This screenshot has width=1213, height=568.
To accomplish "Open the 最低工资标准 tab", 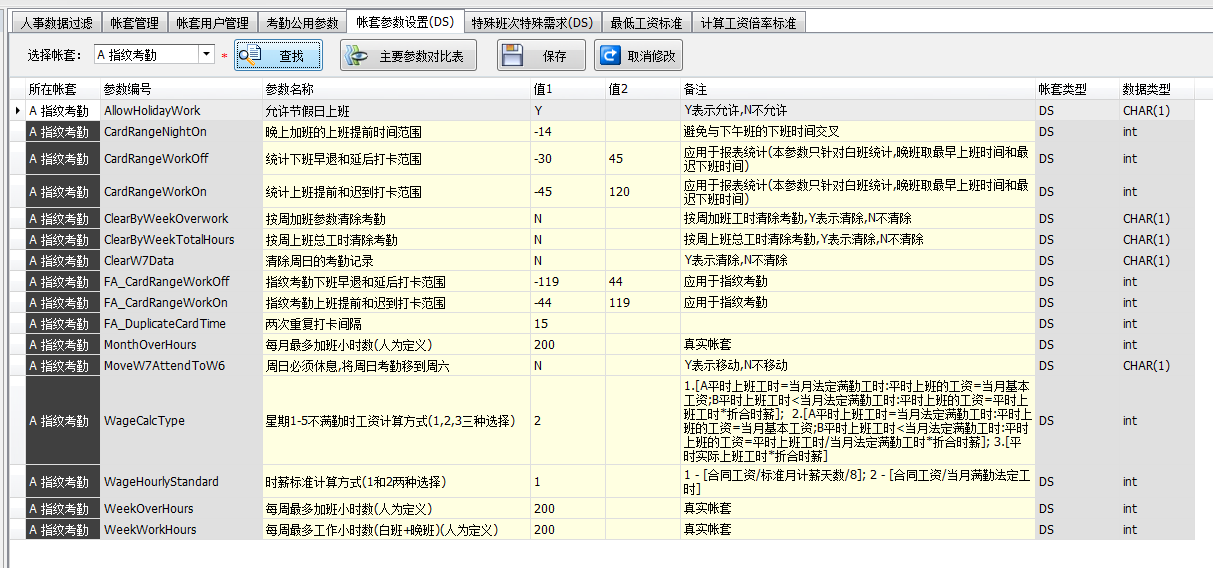I will click(x=646, y=22).
